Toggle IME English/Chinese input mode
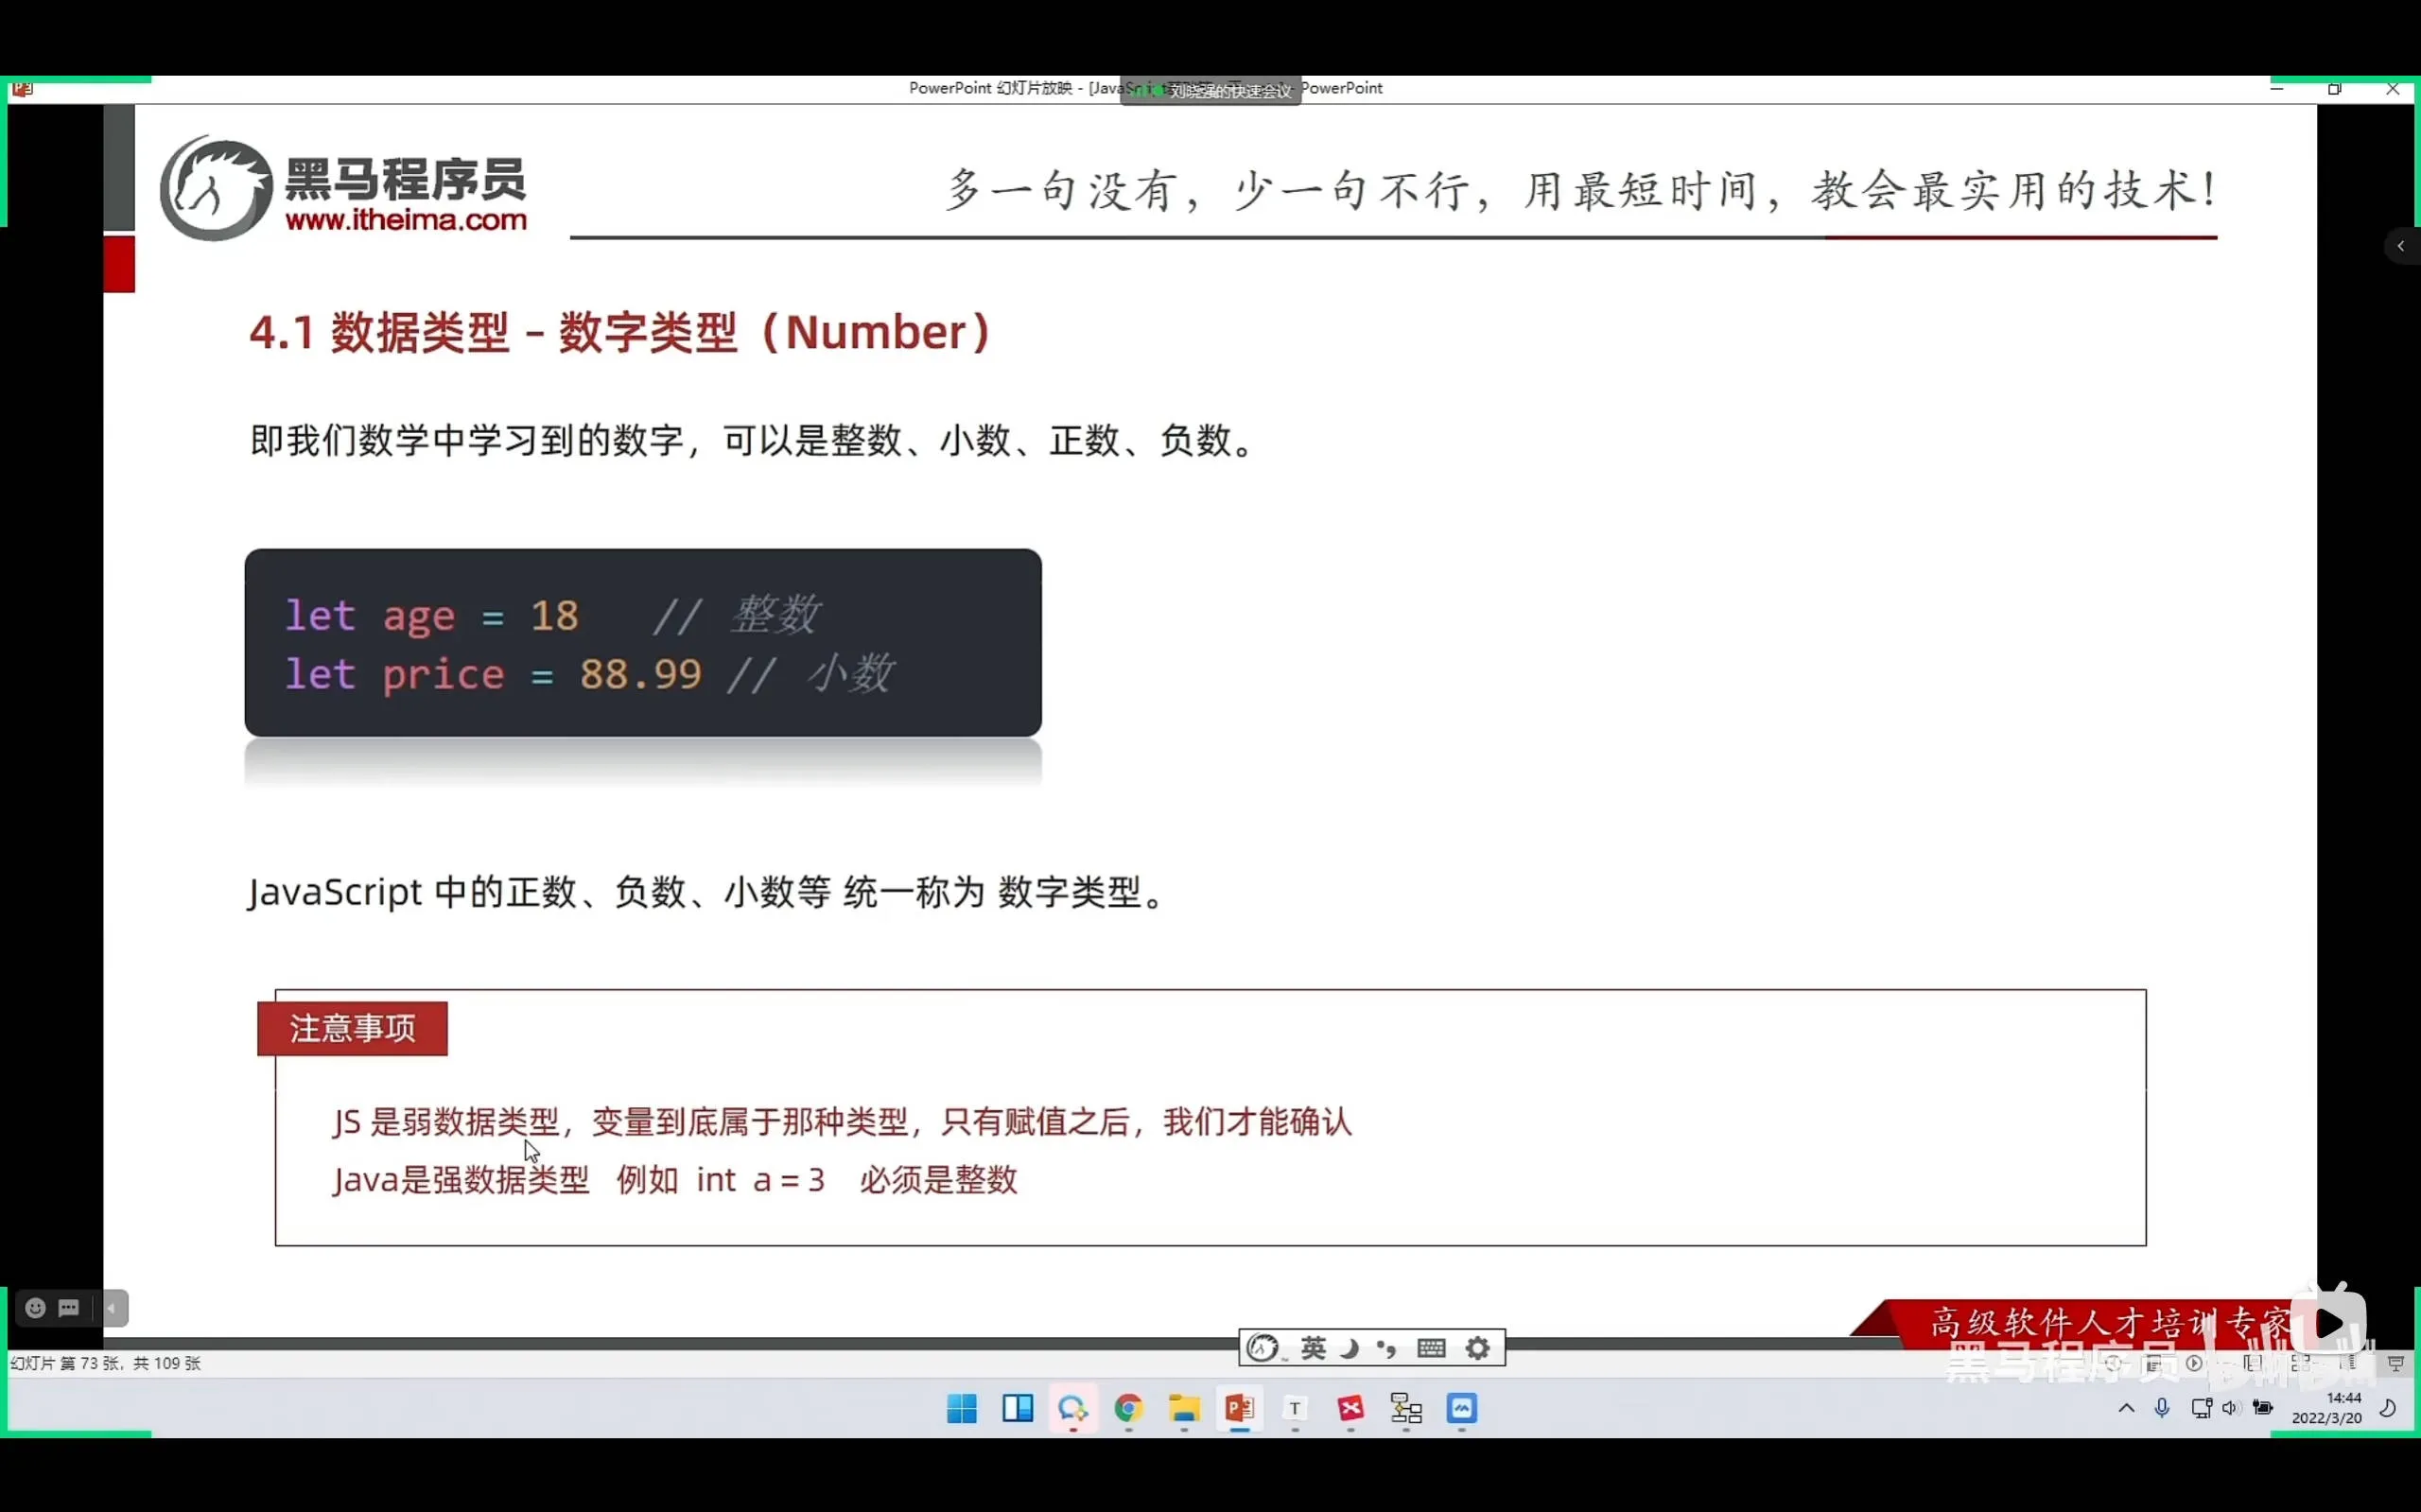Viewport: 2421px width, 1512px height. click(x=1313, y=1348)
